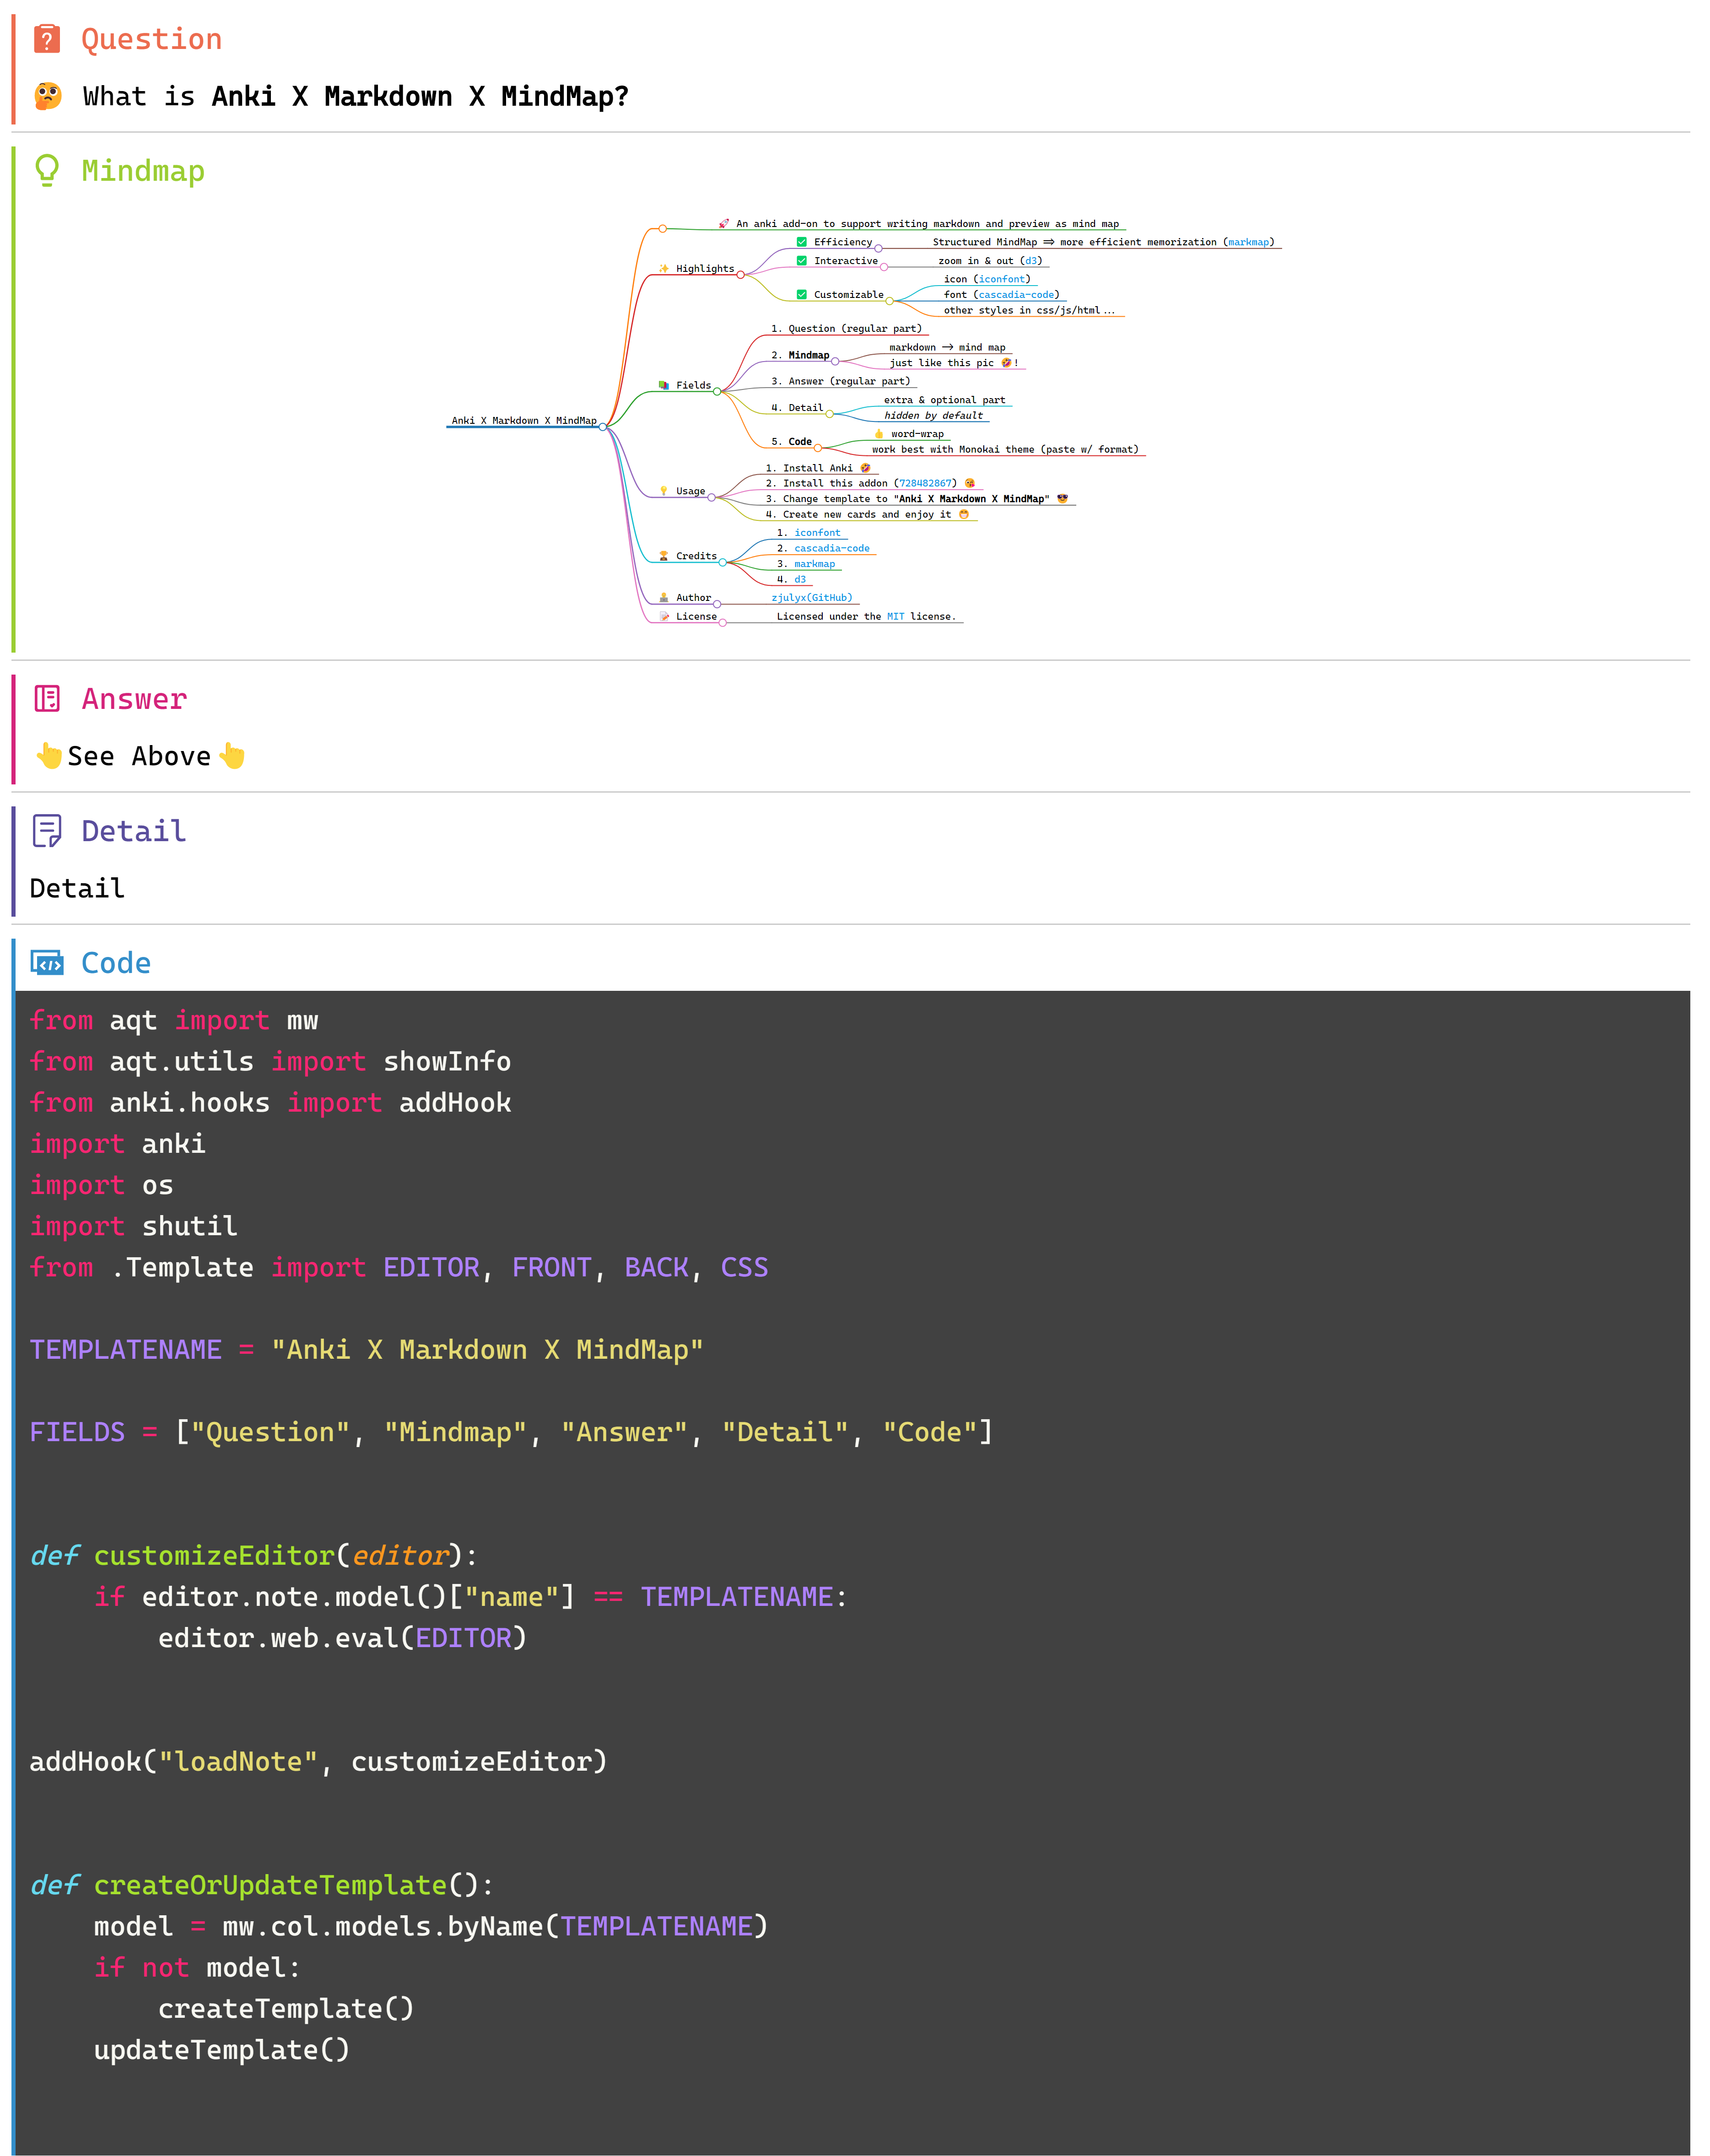Click the Code section header icon
Viewport: 1710px width, 2156px height.
click(47, 963)
